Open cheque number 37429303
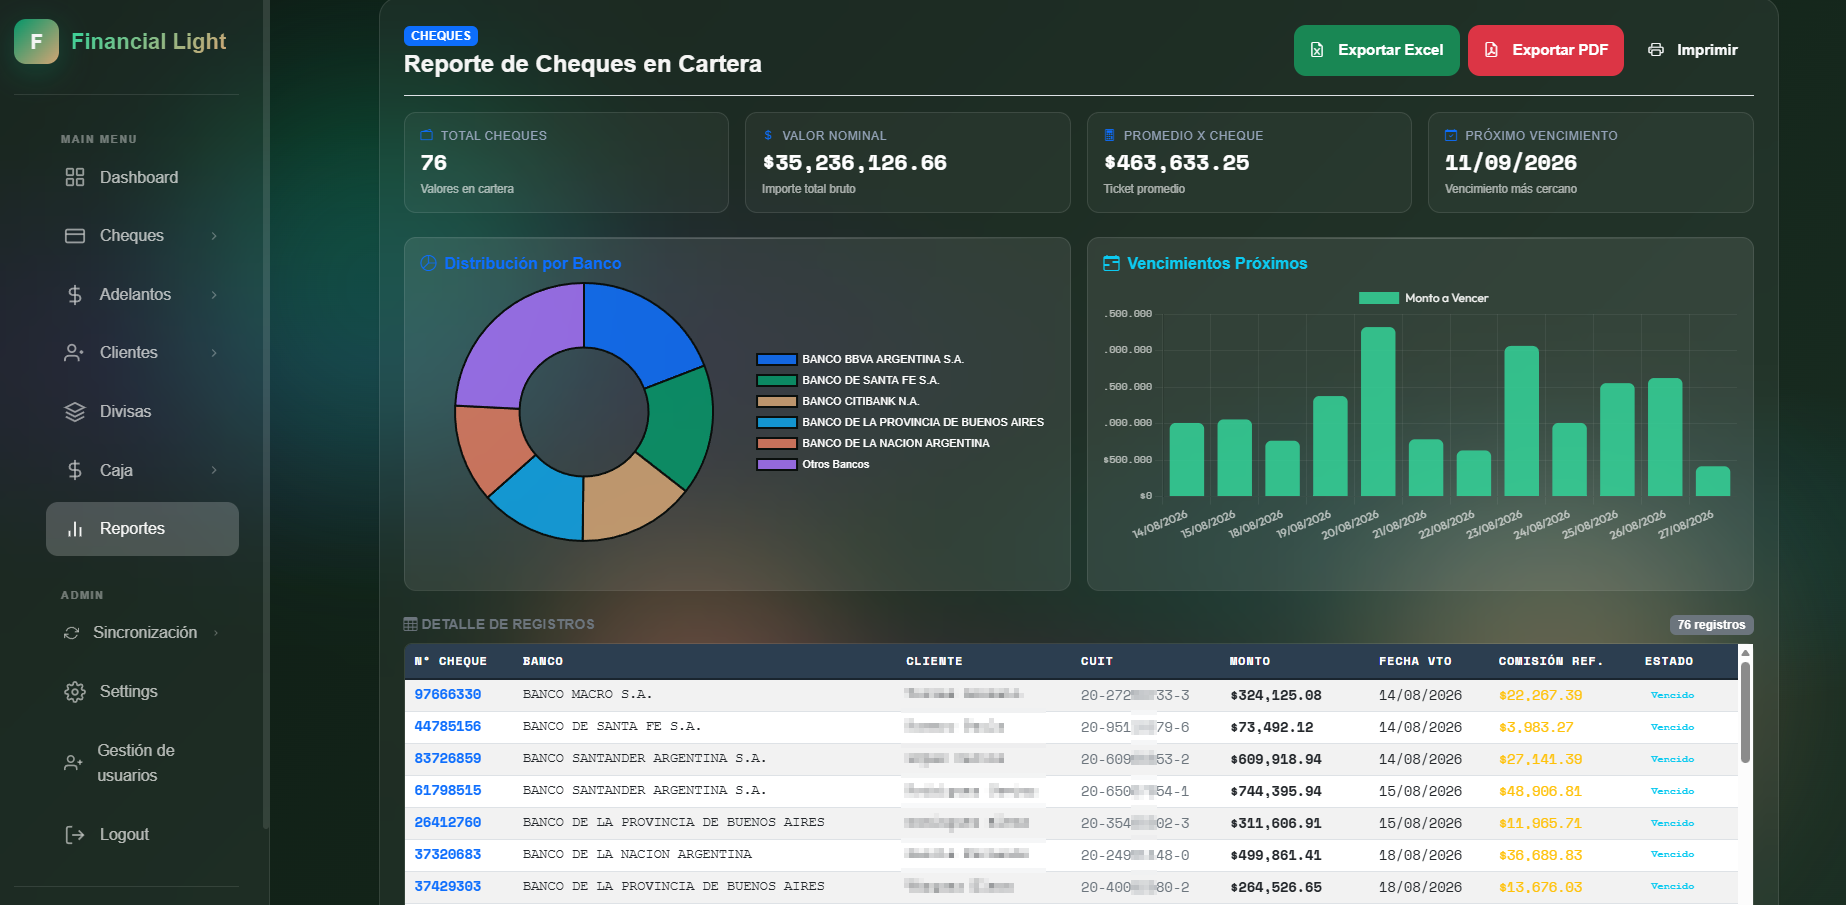 (448, 887)
